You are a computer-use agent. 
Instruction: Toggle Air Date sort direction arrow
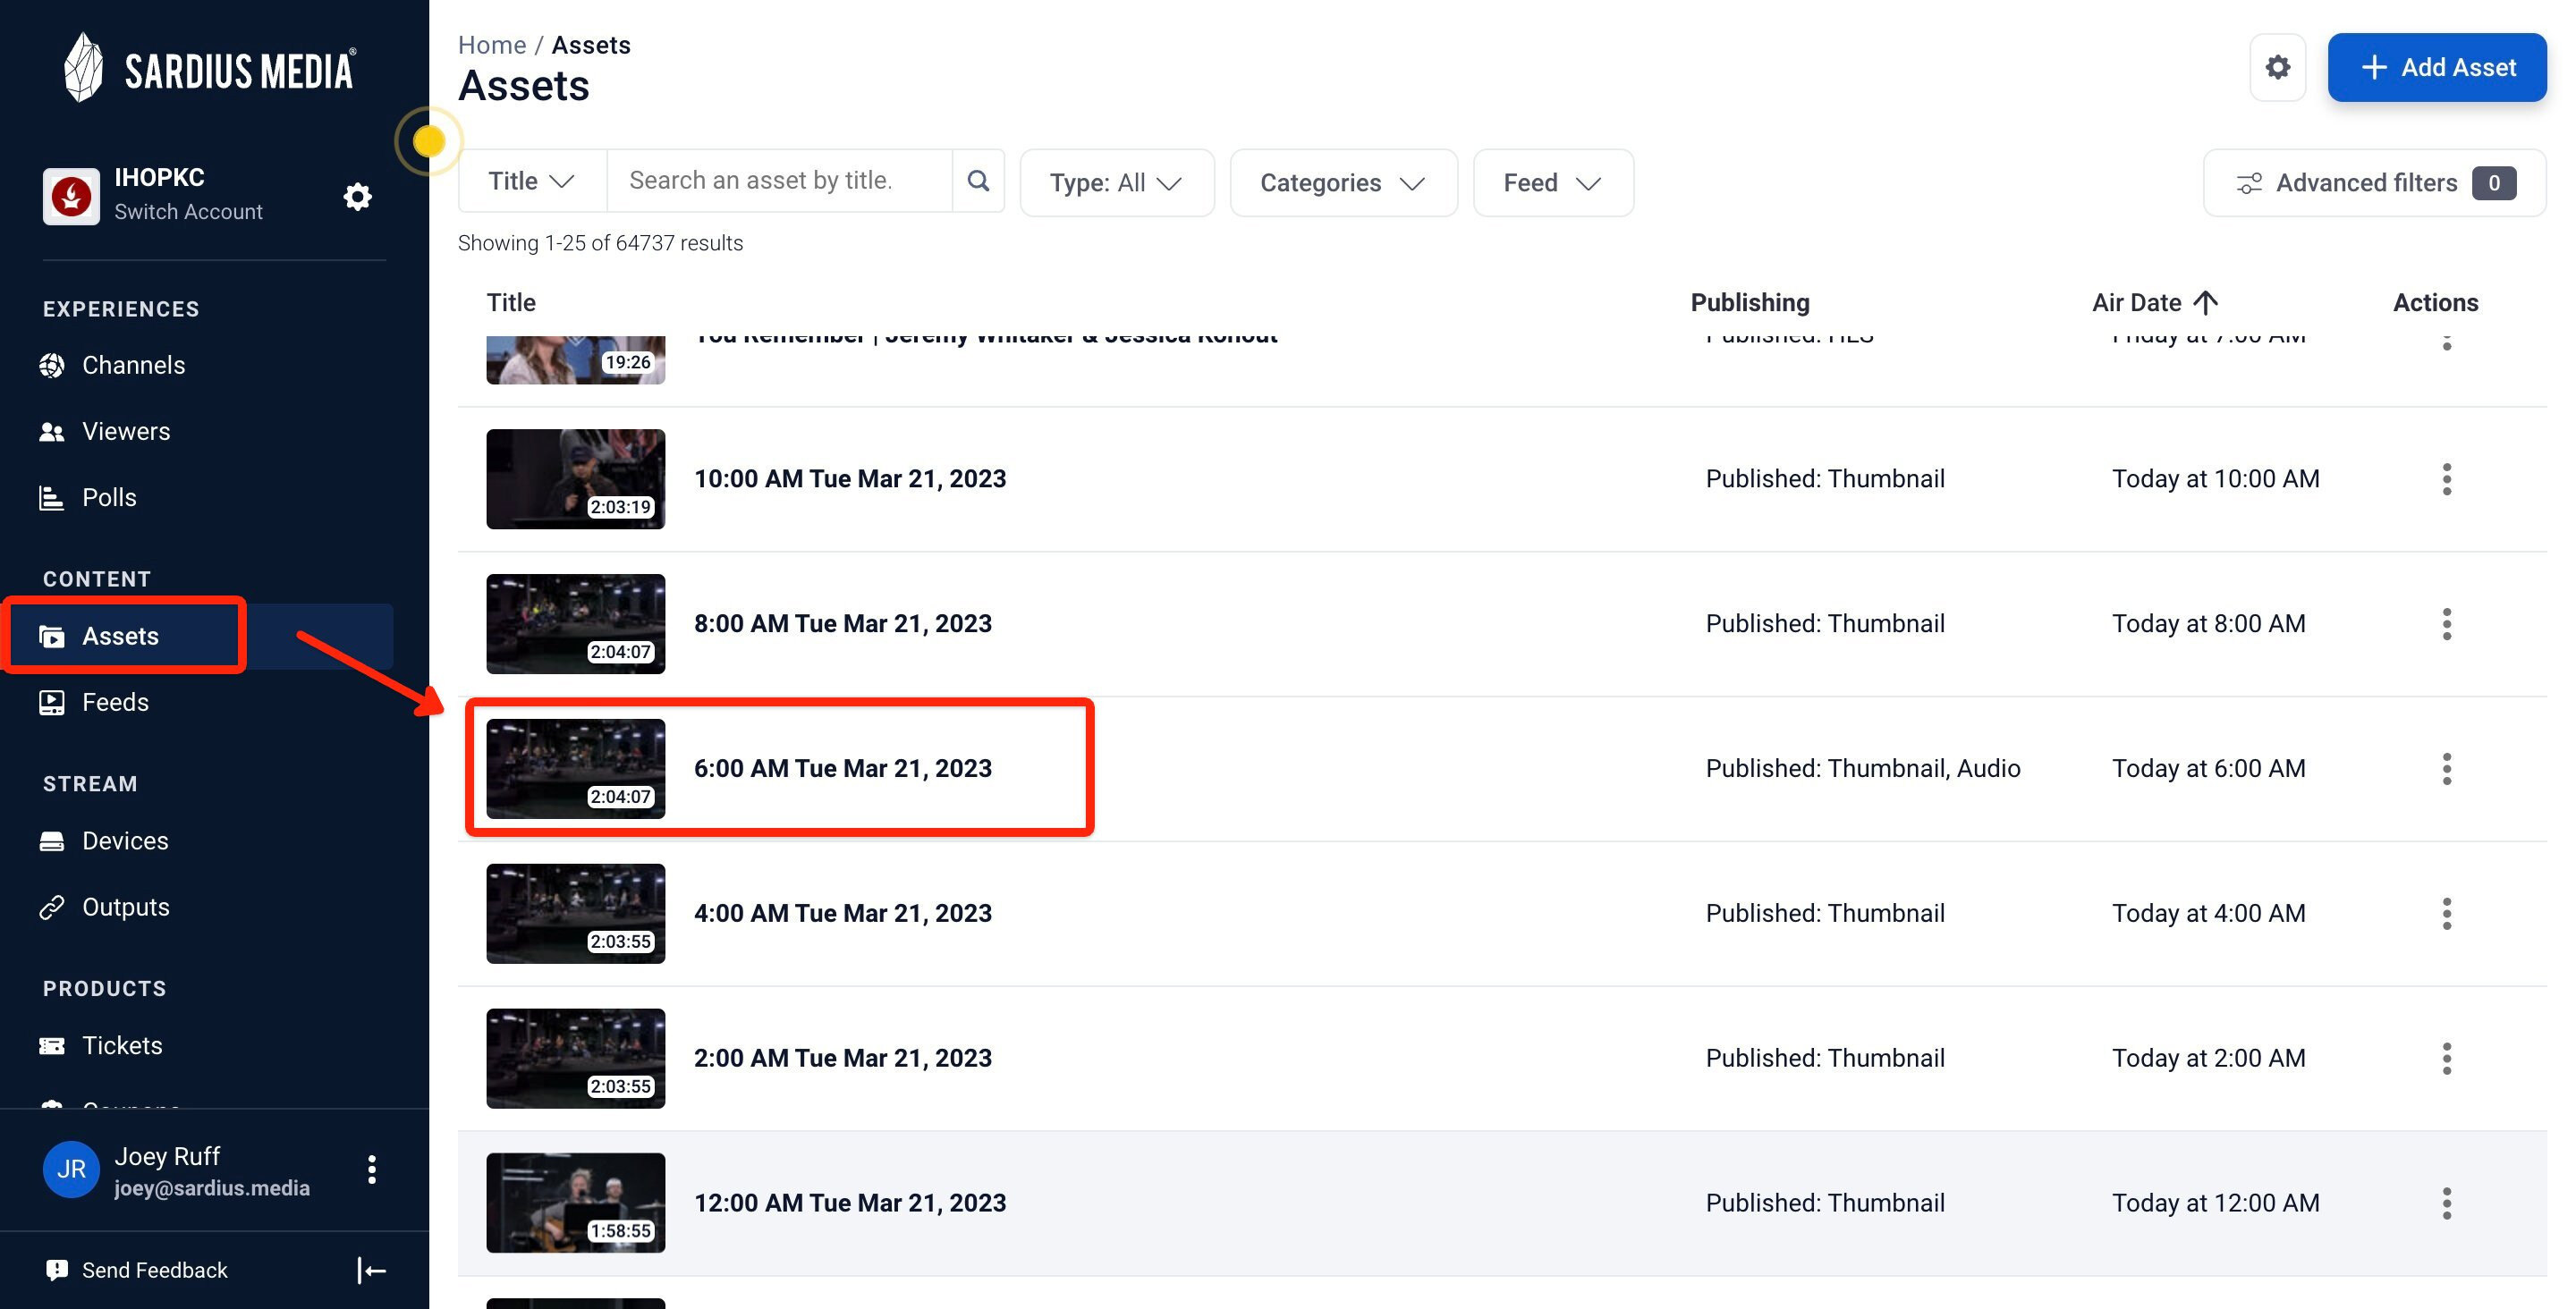2205,301
